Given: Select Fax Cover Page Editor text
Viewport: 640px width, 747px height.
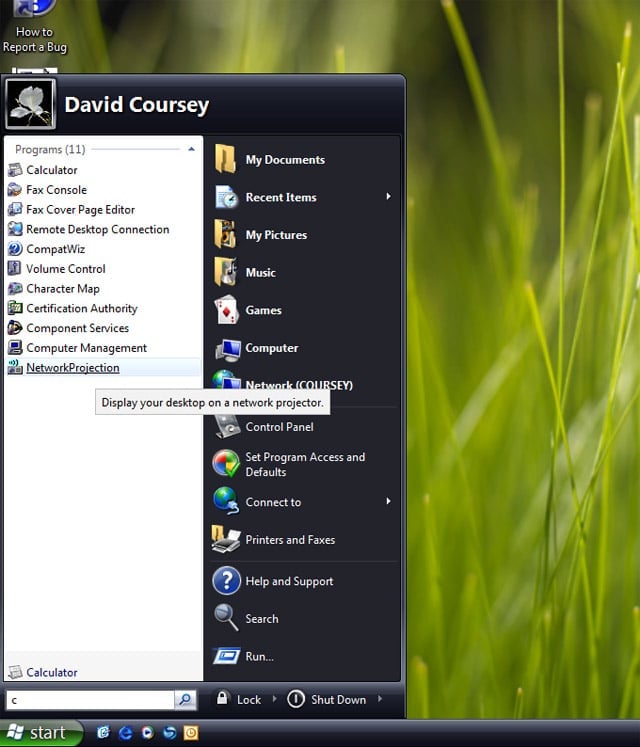Looking at the screenshot, I should tap(81, 210).
